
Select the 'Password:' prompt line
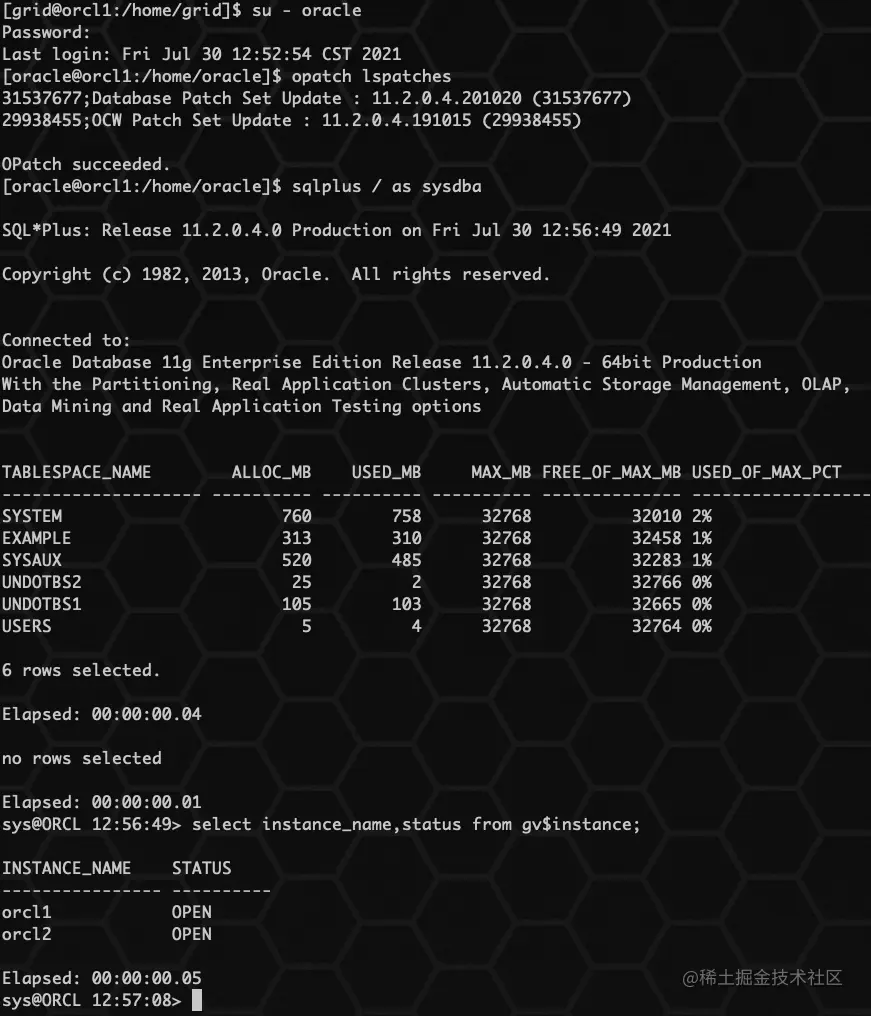pos(46,32)
